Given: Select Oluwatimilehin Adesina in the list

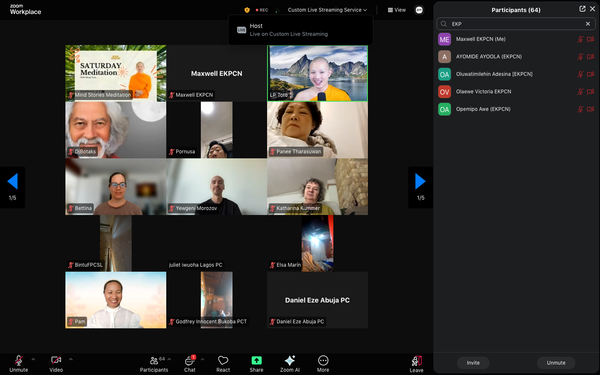Looking at the screenshot, I should click(516, 74).
